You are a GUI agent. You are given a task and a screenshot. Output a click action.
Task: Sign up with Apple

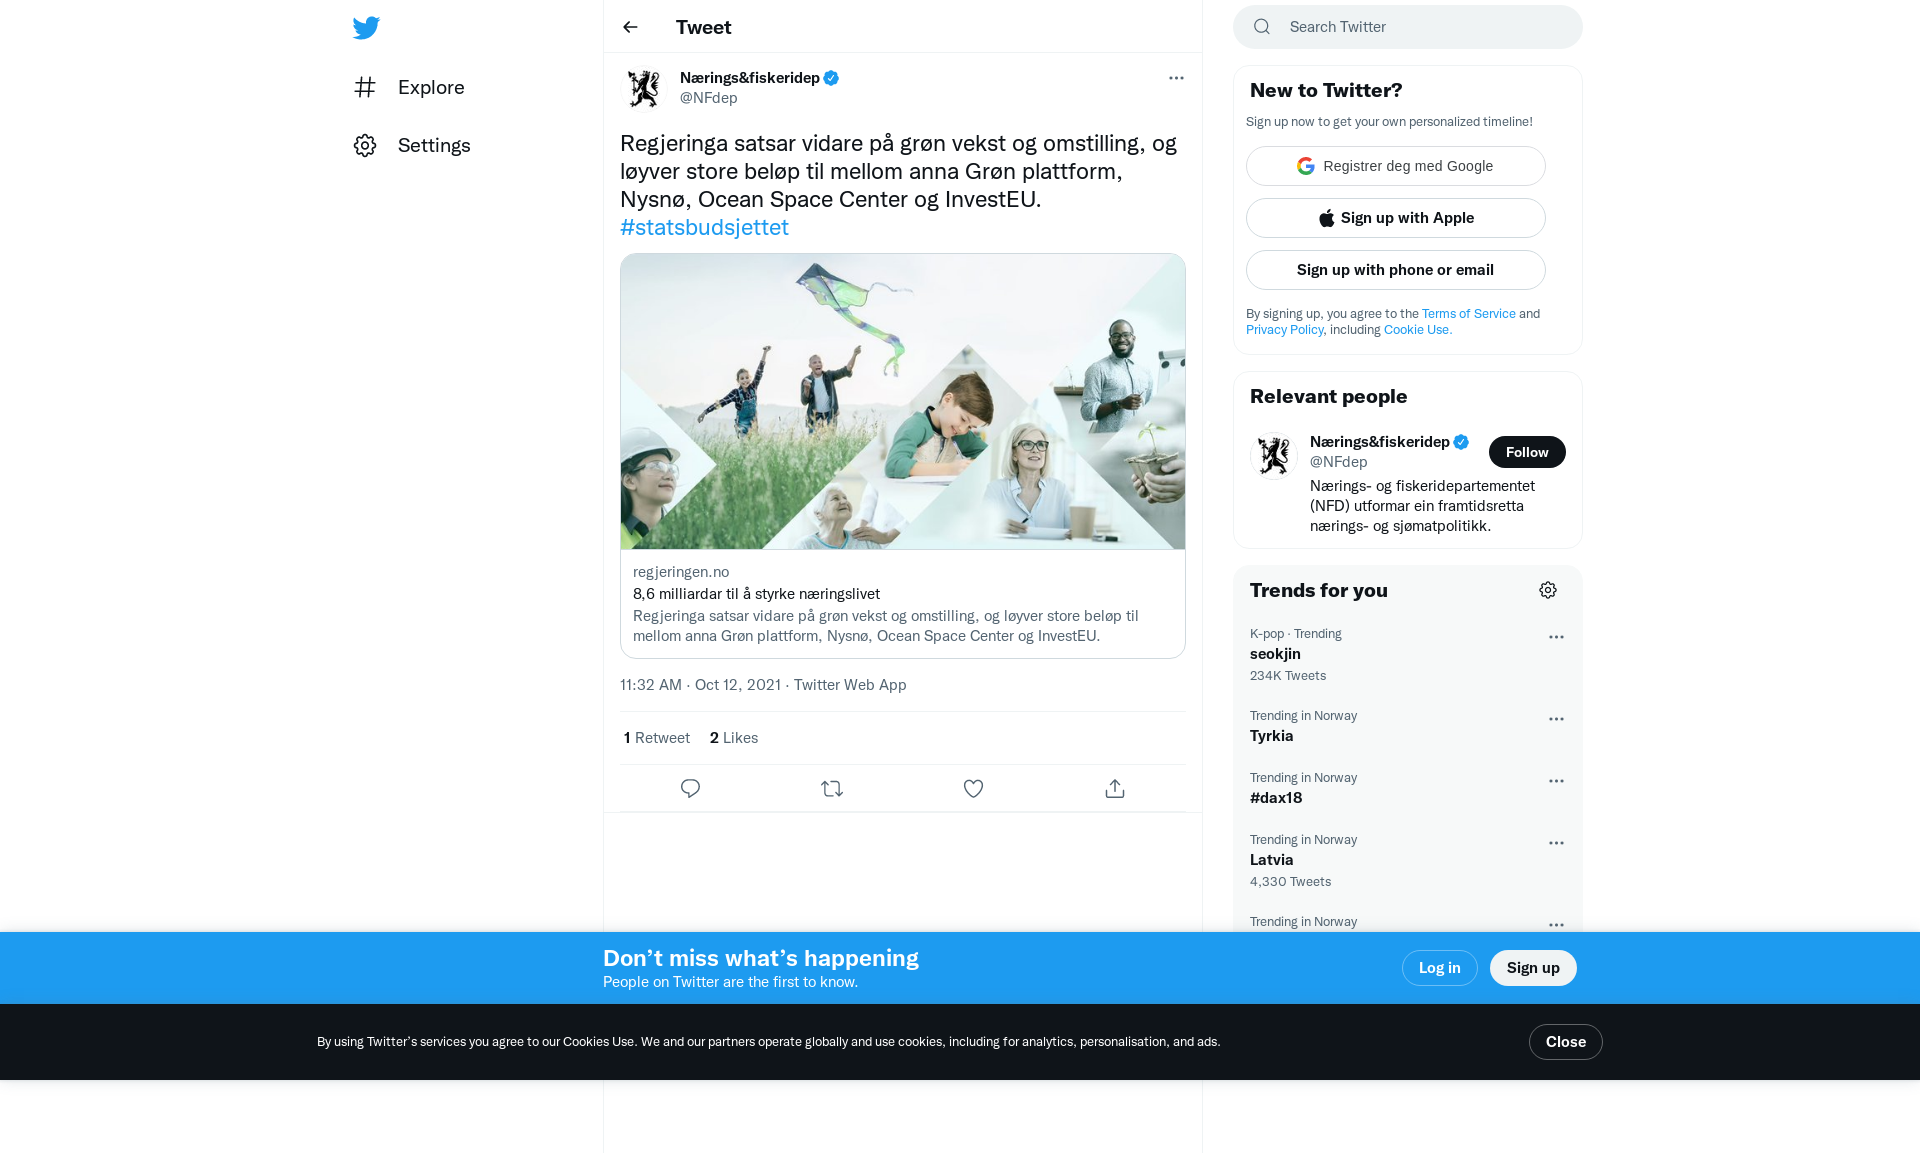[x=1396, y=218]
